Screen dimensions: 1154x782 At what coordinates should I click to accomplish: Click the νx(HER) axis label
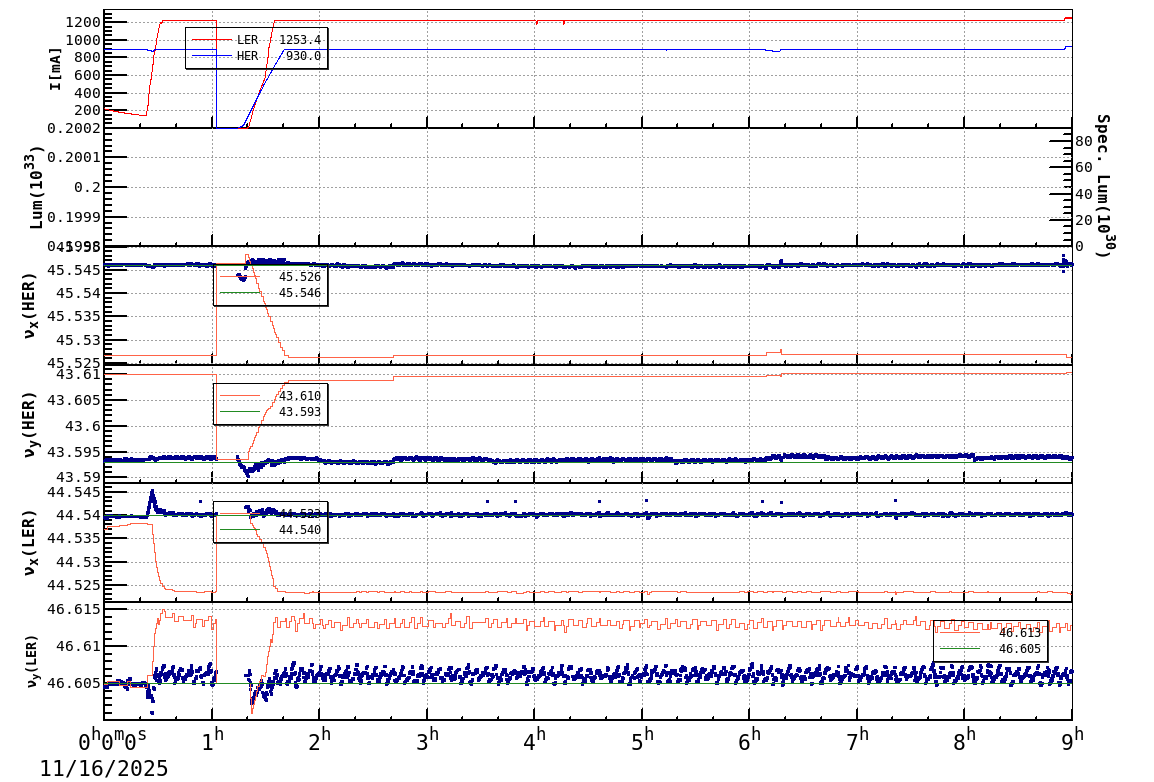tap(30, 304)
